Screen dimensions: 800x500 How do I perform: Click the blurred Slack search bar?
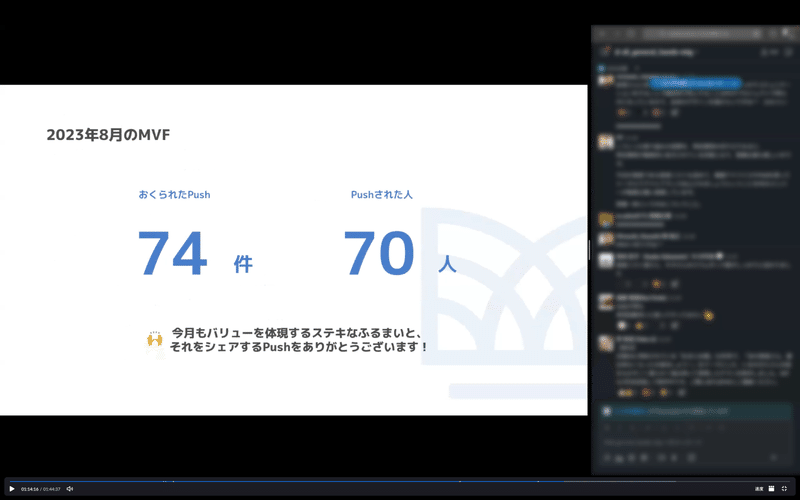click(703, 34)
